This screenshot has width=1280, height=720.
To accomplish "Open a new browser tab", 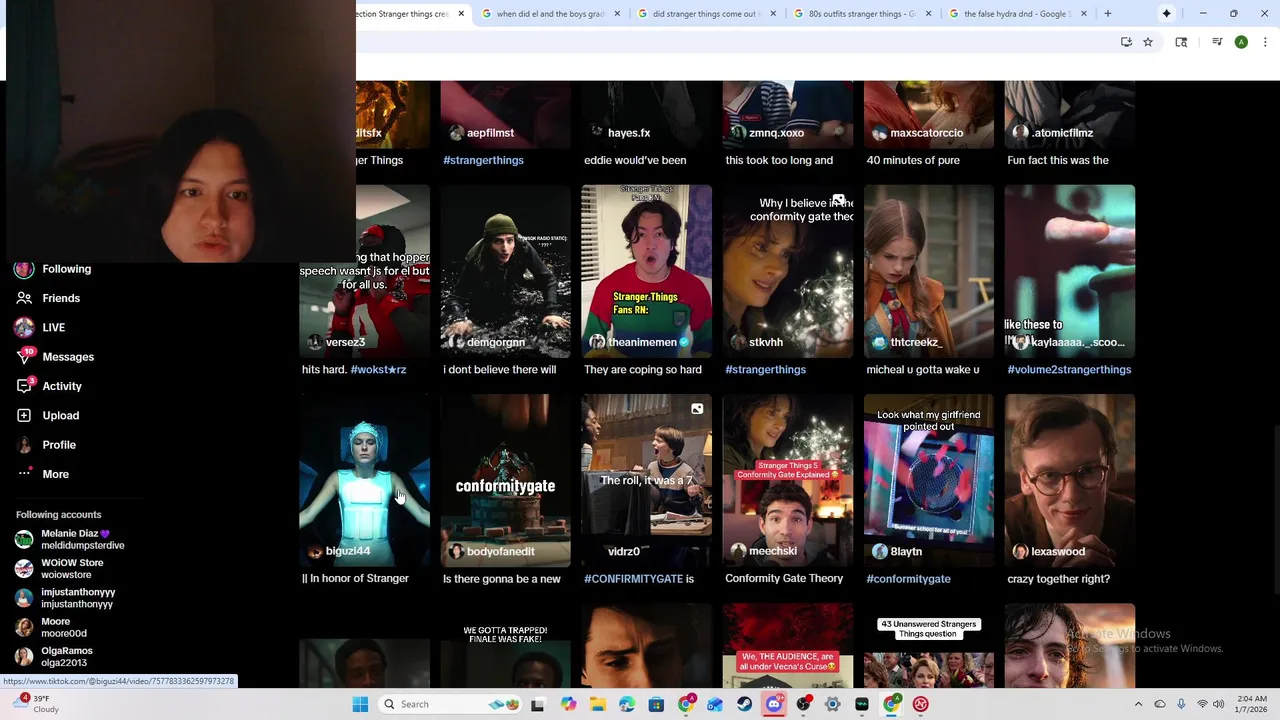I will [1108, 14].
